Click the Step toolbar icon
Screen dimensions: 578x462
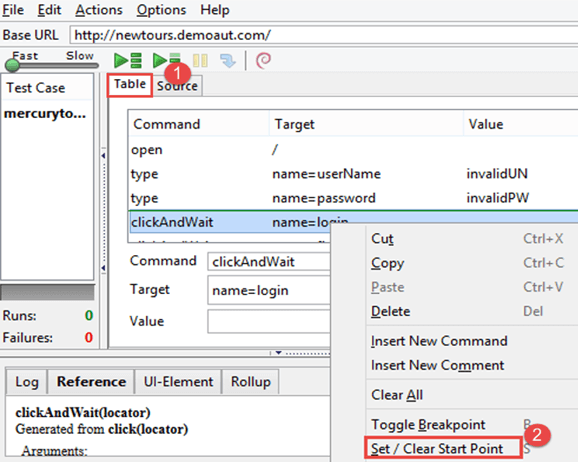(x=228, y=61)
